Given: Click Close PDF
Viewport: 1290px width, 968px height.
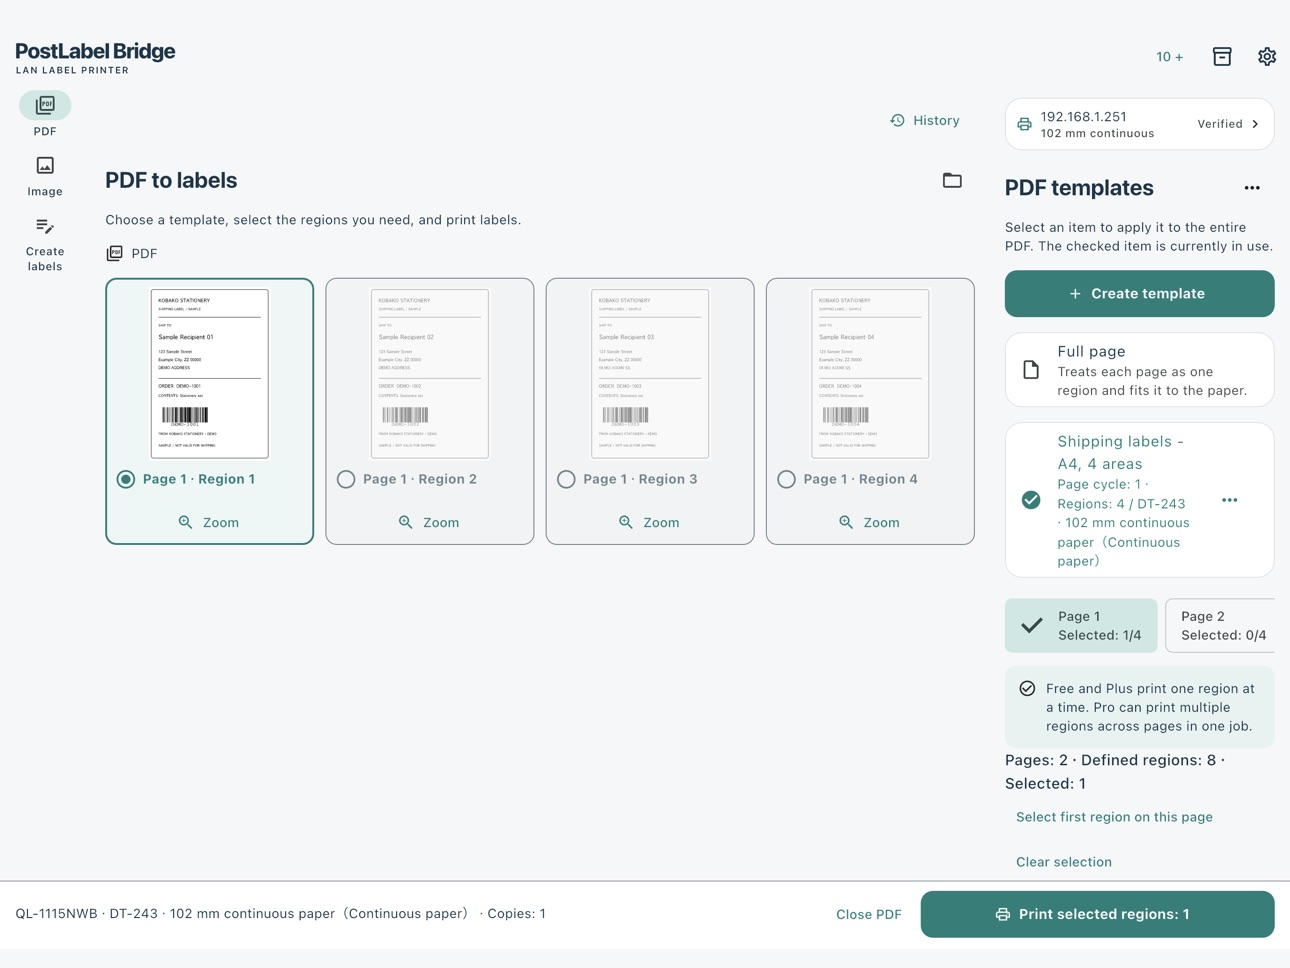Looking at the screenshot, I should 869,914.
